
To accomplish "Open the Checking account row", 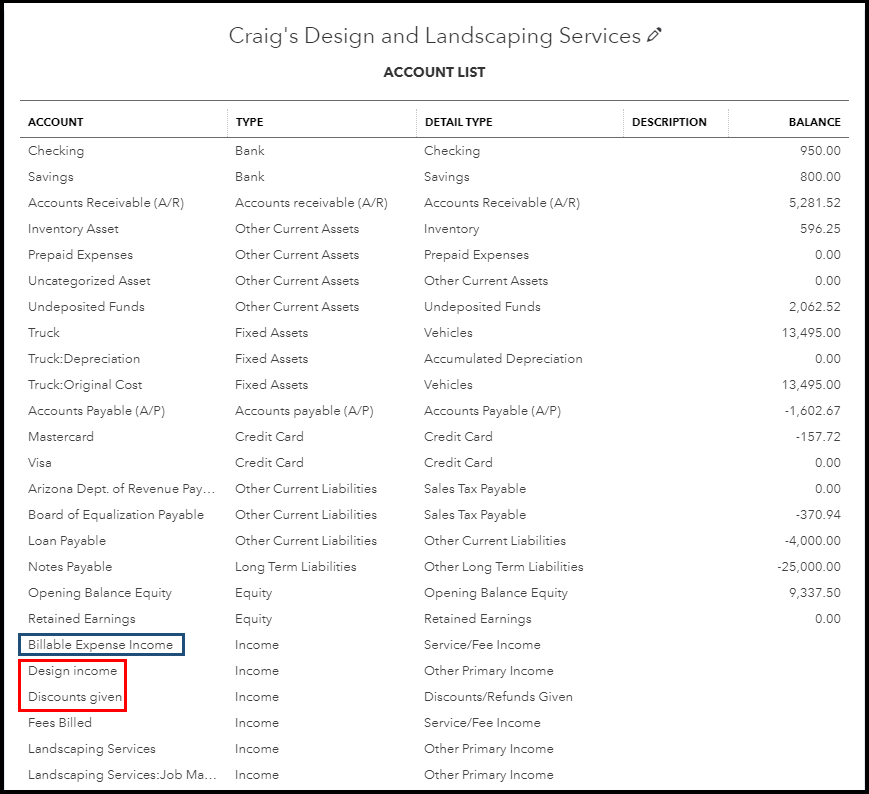I will [56, 151].
